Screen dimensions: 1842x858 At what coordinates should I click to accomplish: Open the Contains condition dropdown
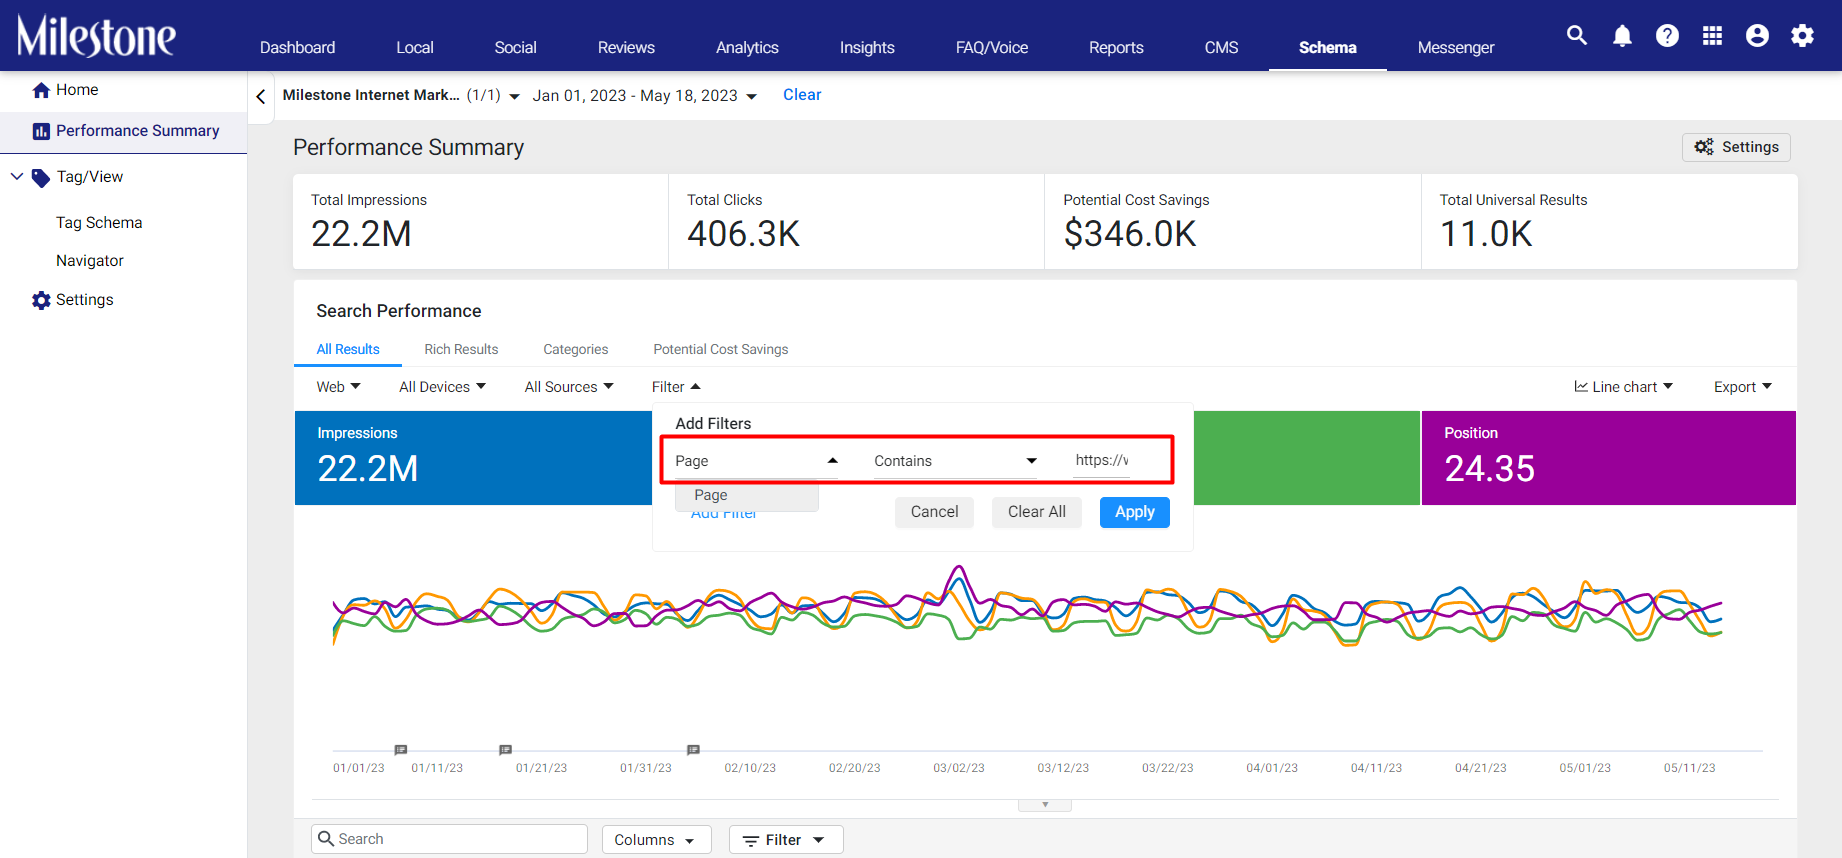956,461
